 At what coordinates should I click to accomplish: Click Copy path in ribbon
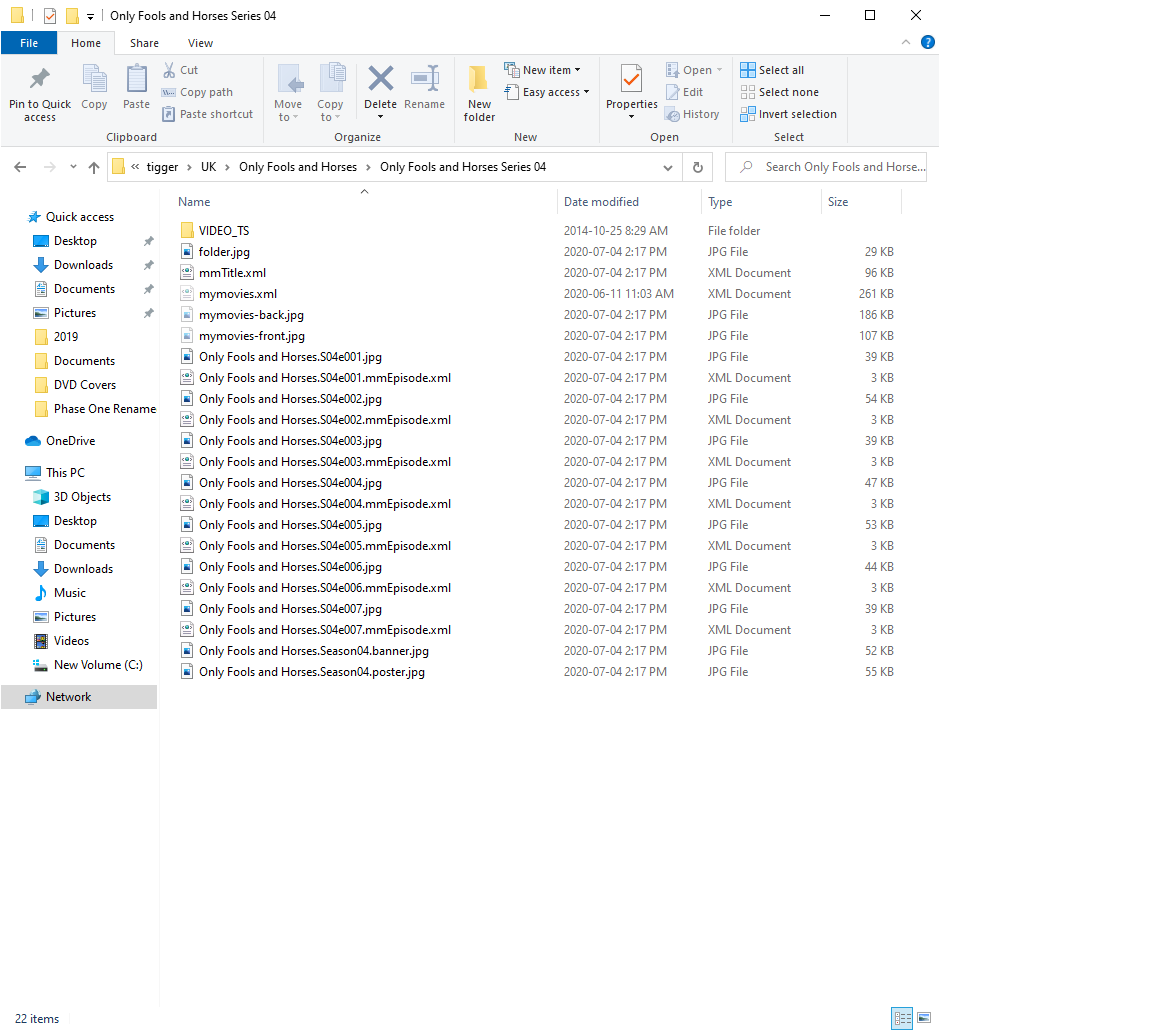tap(198, 92)
